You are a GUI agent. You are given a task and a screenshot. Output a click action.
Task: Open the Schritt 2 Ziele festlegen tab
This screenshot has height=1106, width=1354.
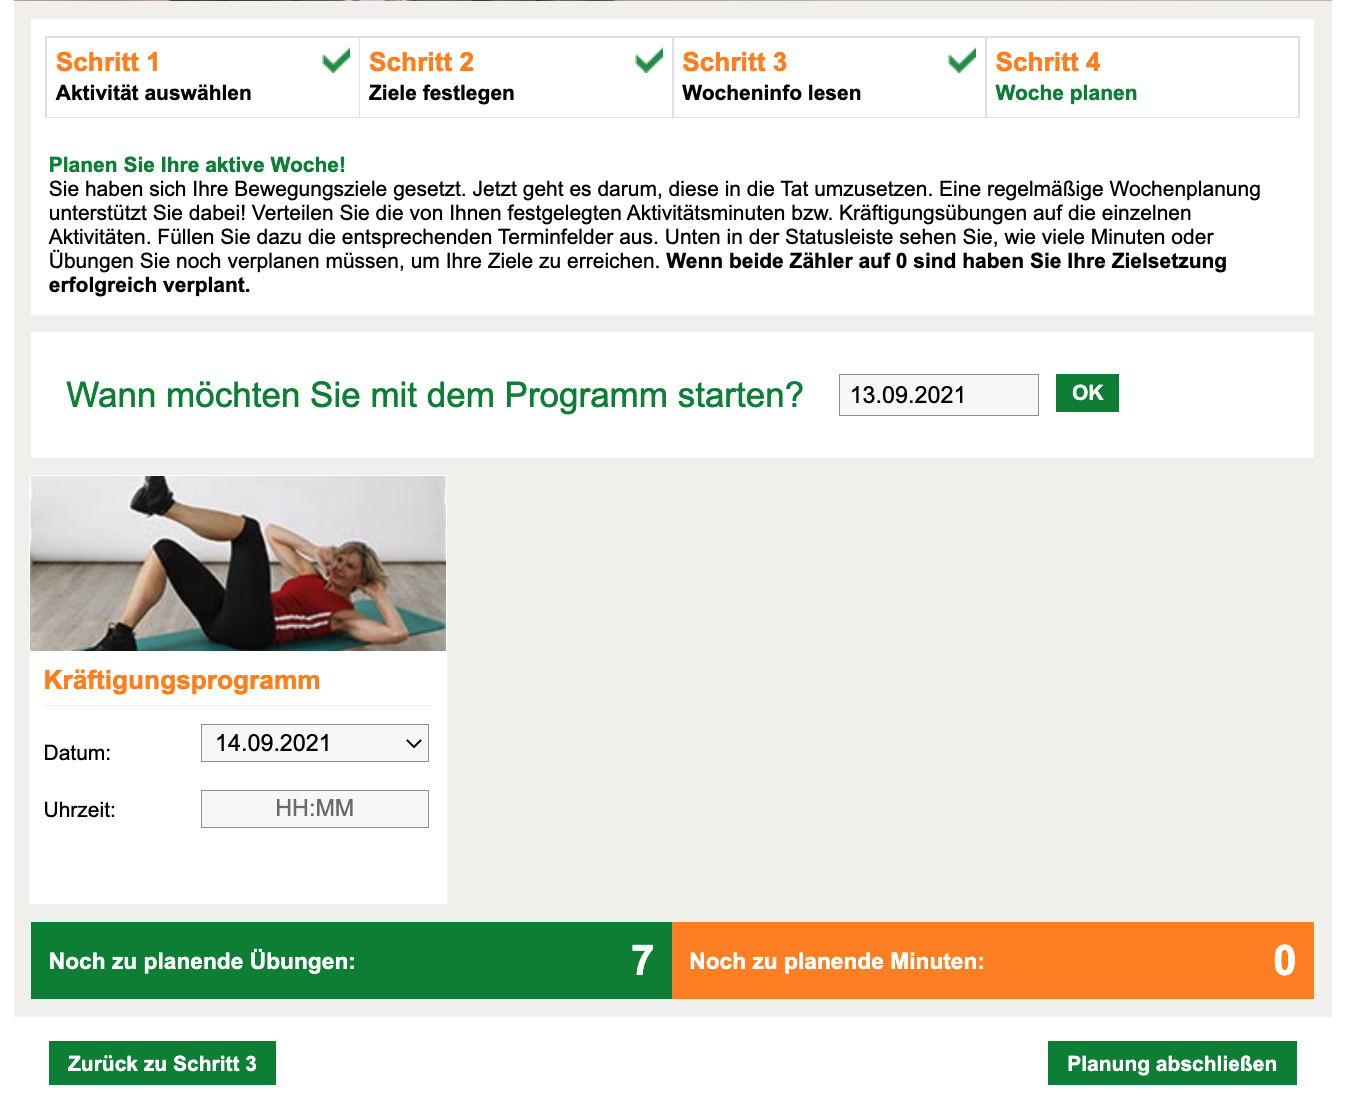(x=516, y=77)
